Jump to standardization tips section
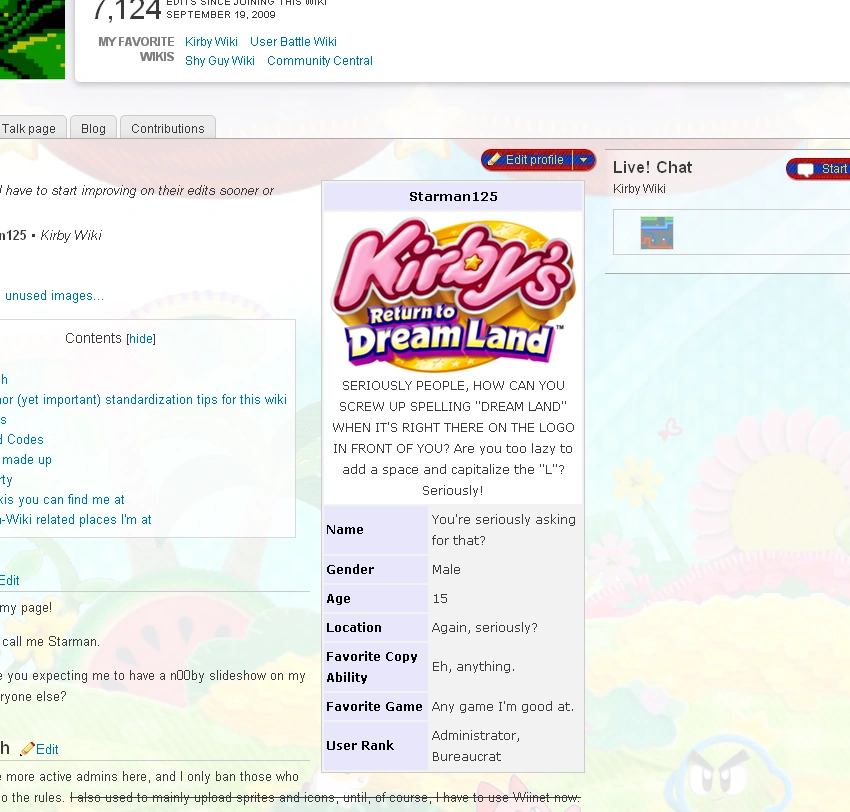 pos(143,399)
